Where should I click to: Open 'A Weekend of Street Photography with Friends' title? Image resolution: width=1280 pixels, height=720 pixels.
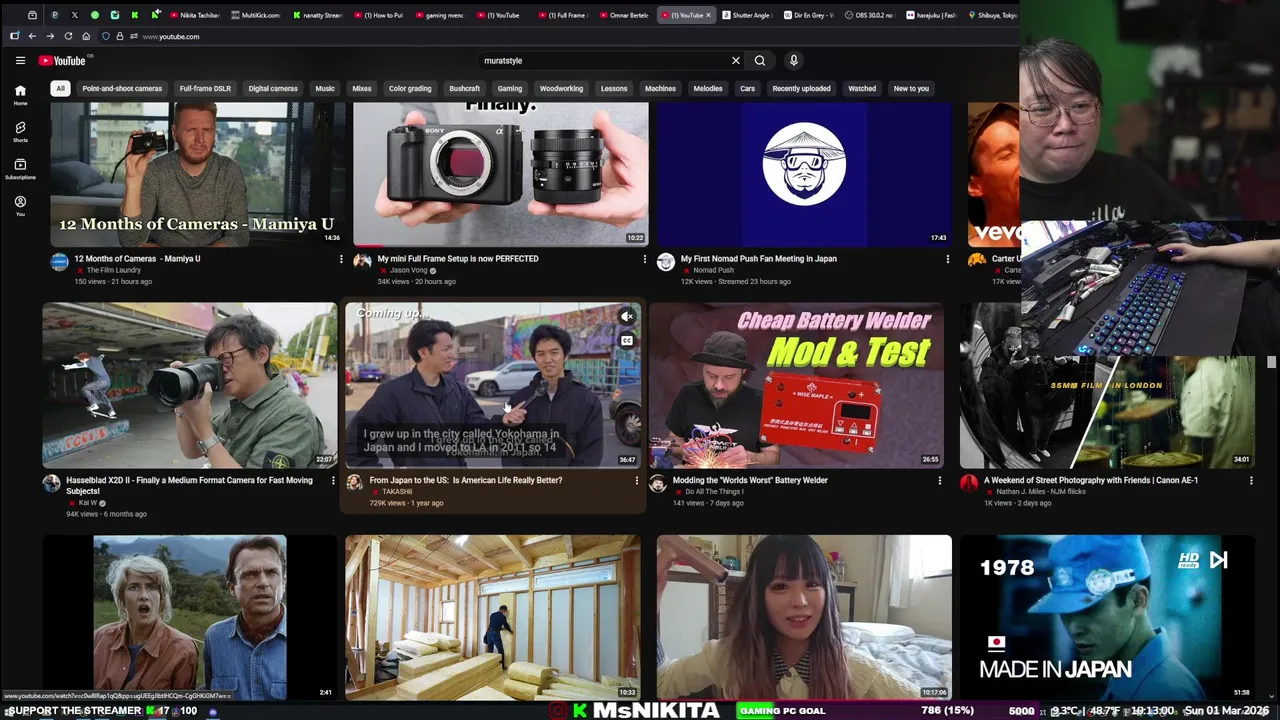pos(1091,481)
